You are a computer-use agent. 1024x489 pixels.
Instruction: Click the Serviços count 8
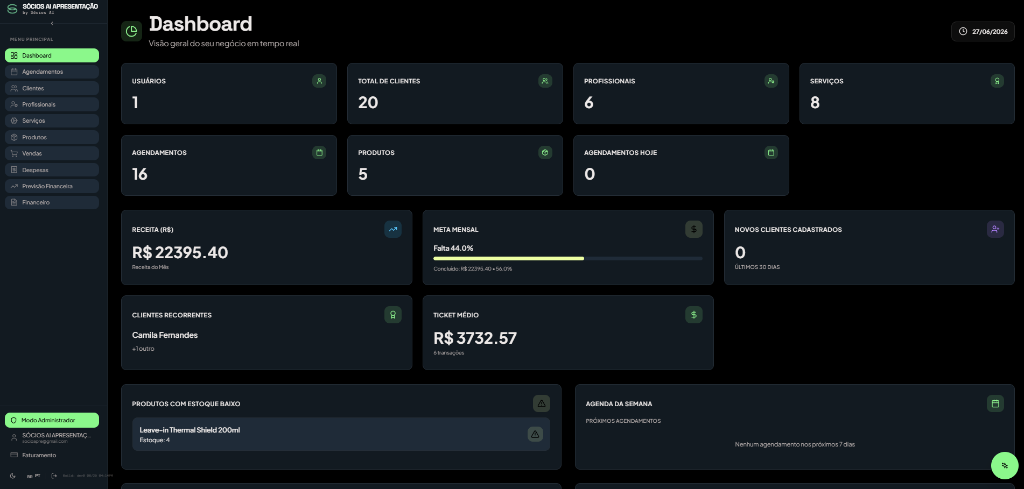click(x=814, y=103)
